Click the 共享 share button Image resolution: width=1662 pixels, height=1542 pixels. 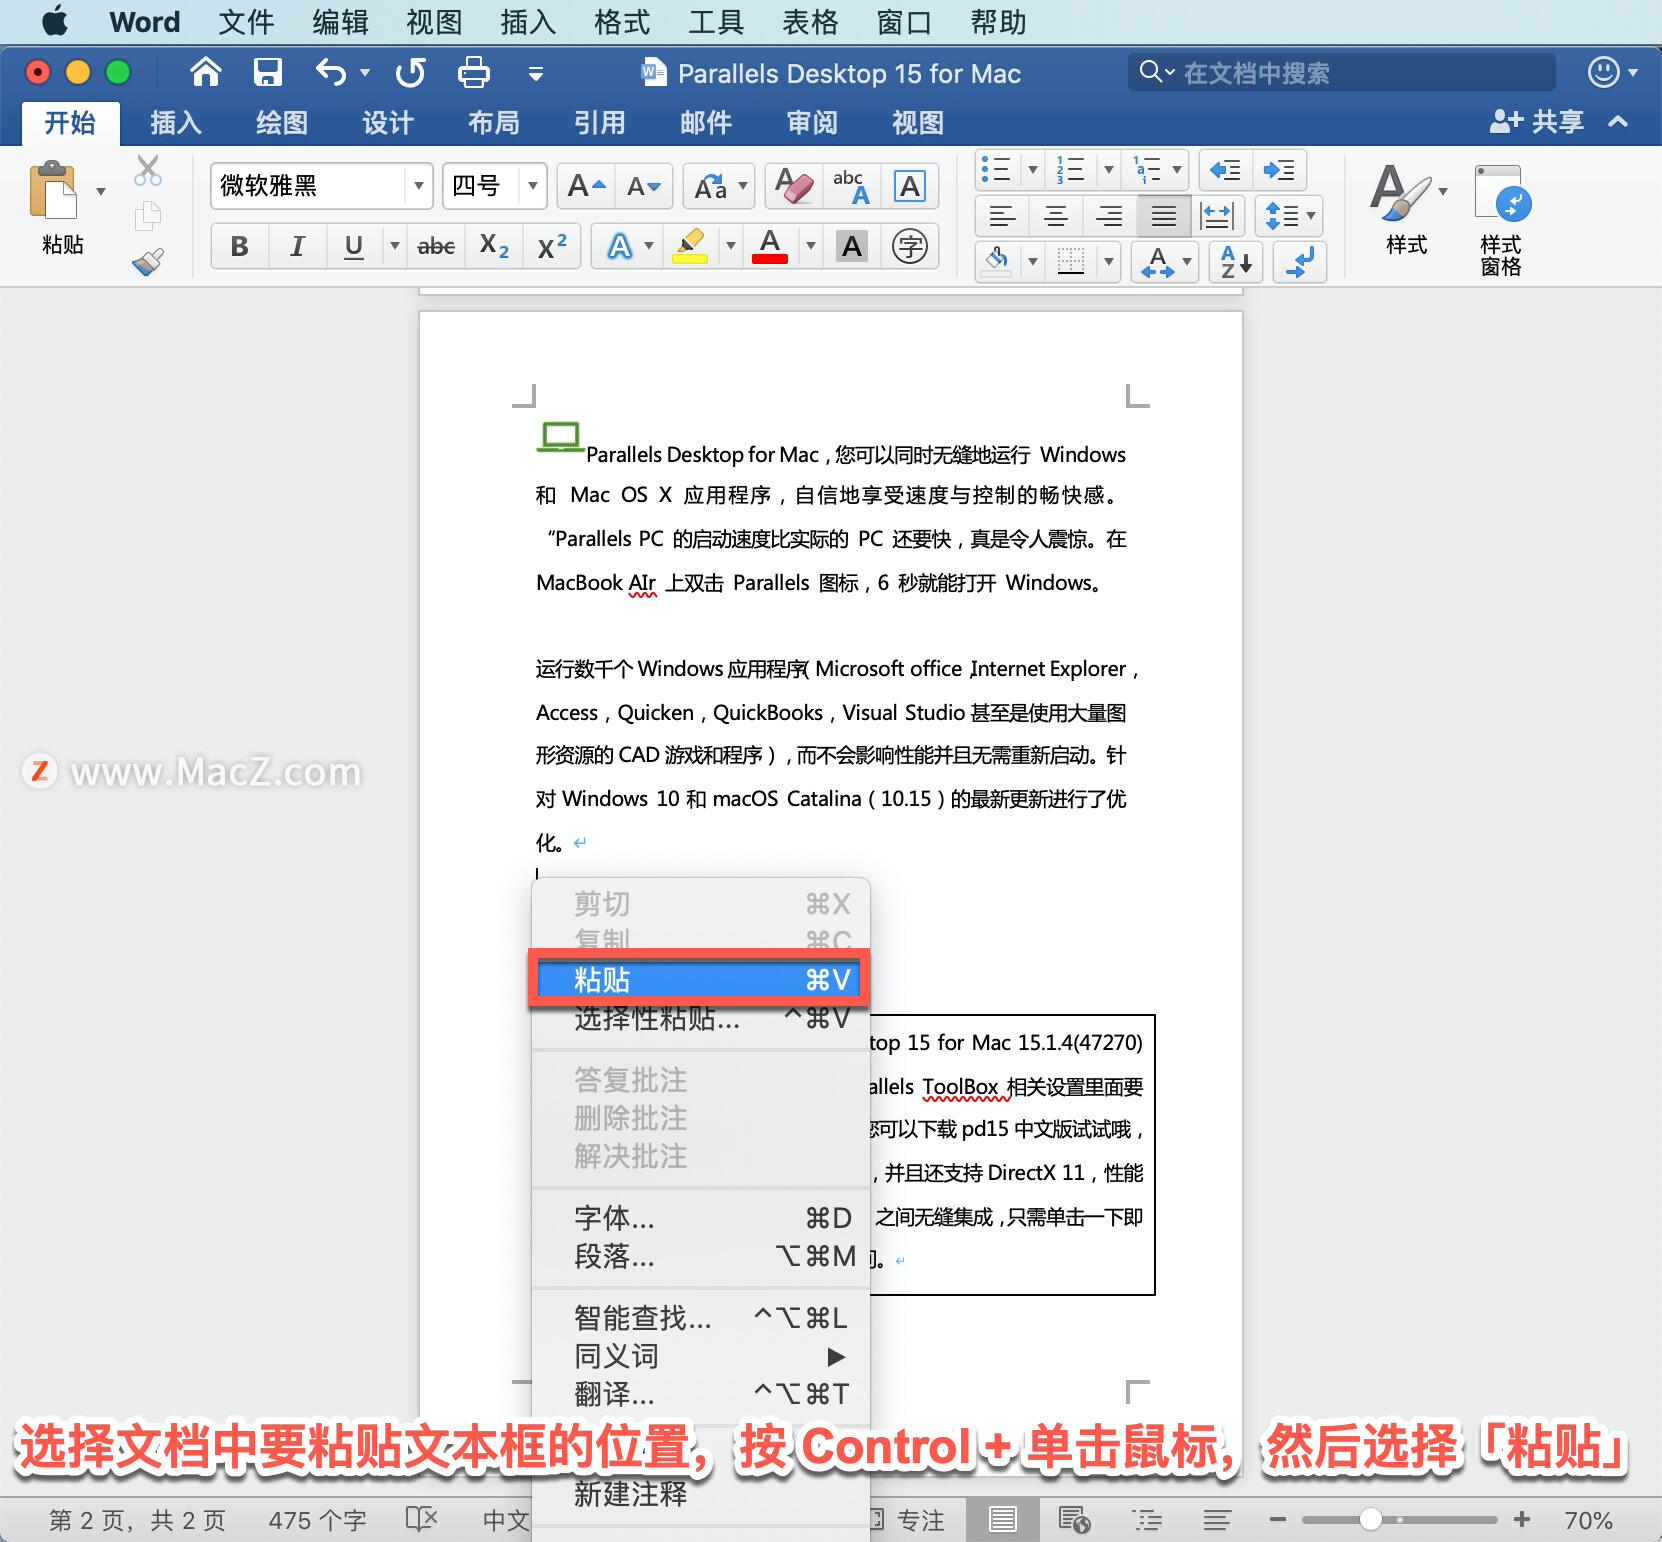click(x=1537, y=122)
